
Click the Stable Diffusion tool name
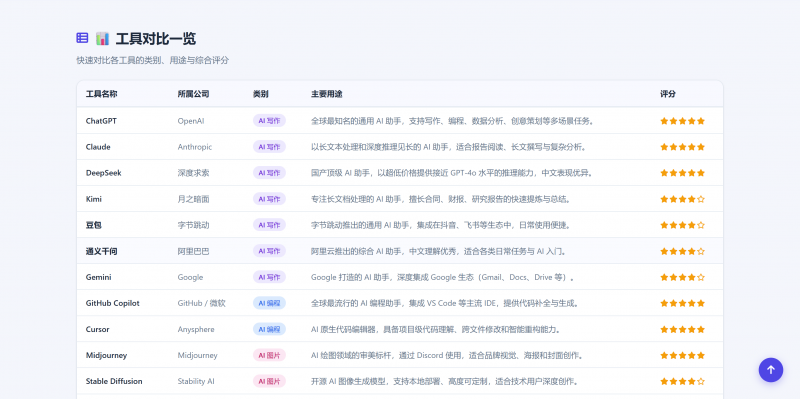click(114, 381)
